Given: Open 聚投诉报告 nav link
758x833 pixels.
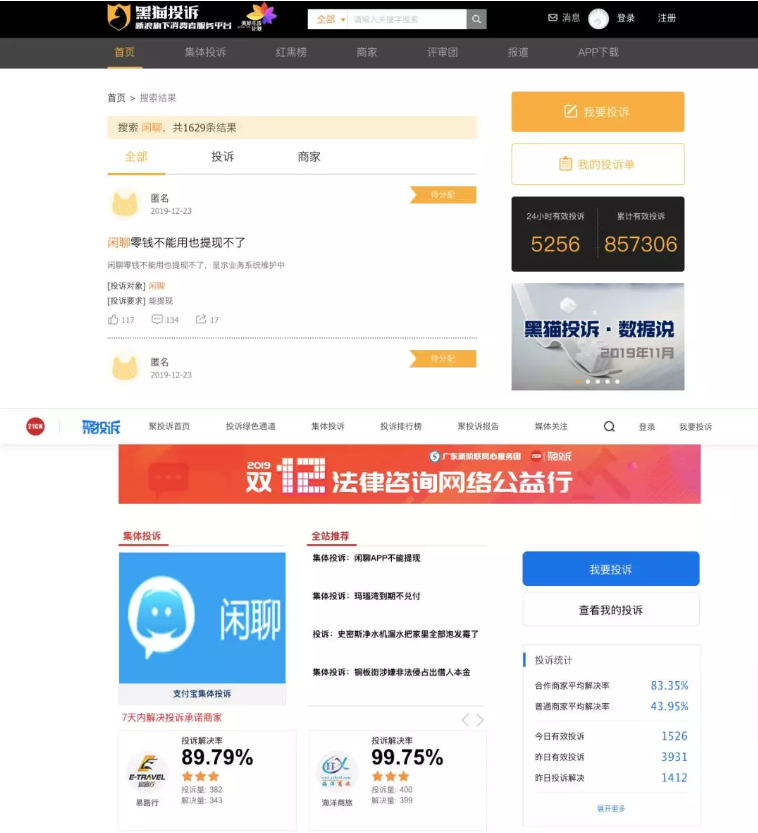Looking at the screenshot, I should click(x=478, y=426).
